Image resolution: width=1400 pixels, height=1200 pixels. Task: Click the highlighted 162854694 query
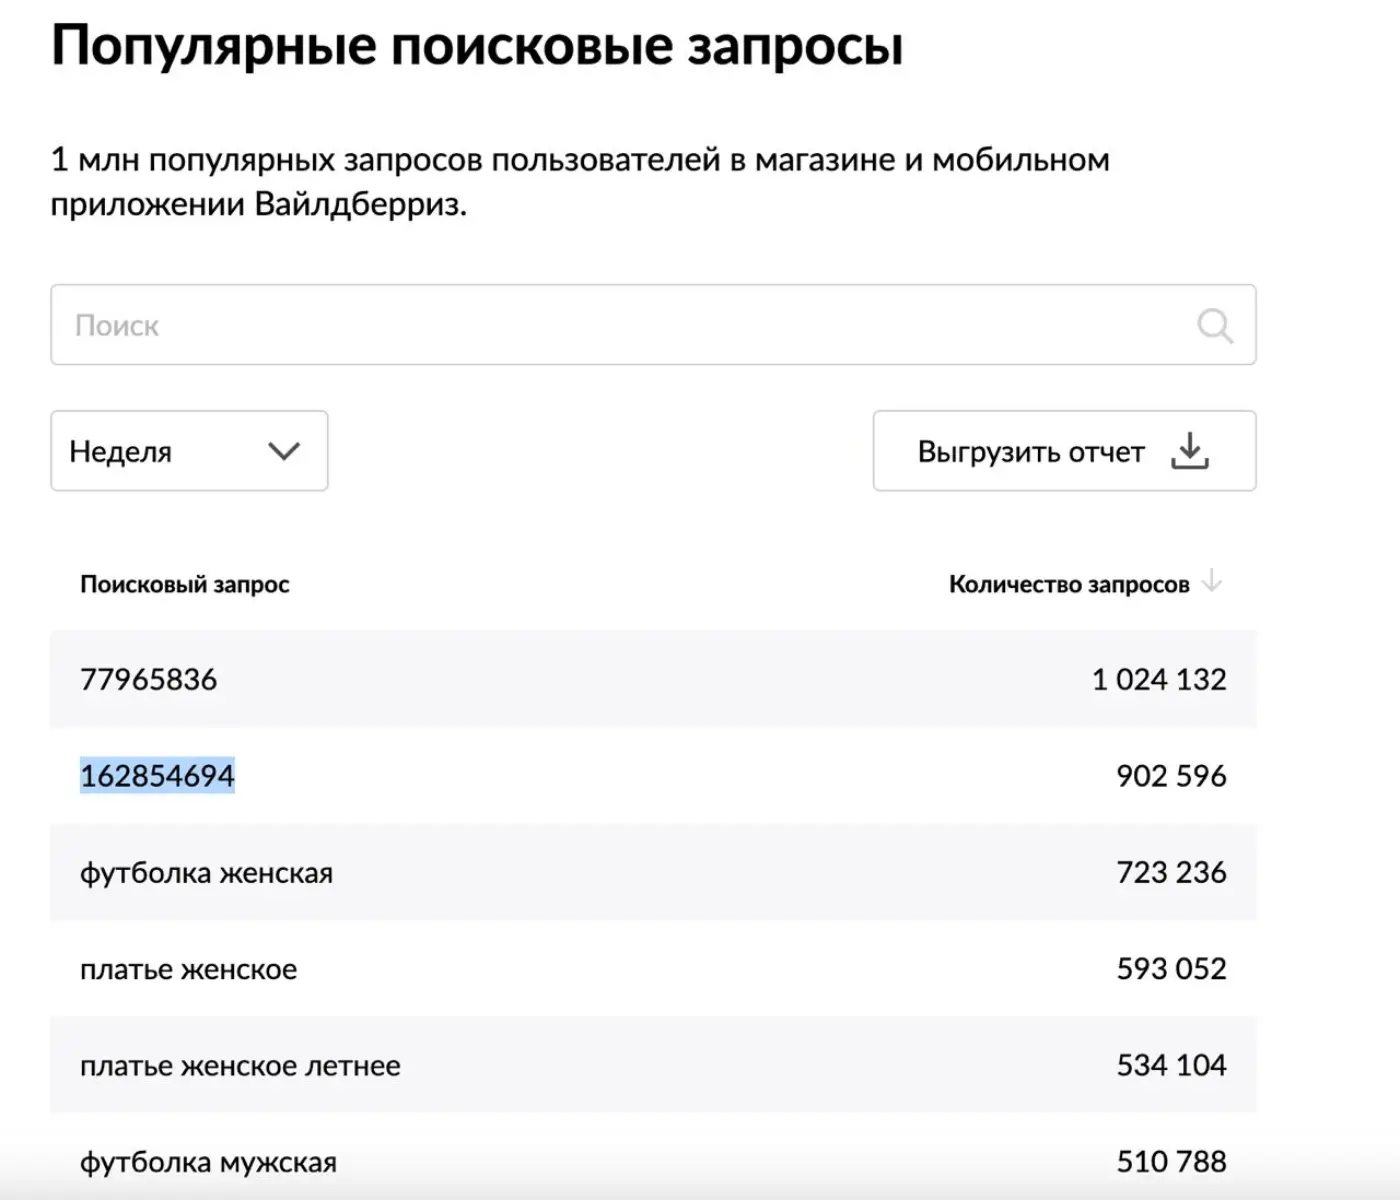click(x=157, y=776)
